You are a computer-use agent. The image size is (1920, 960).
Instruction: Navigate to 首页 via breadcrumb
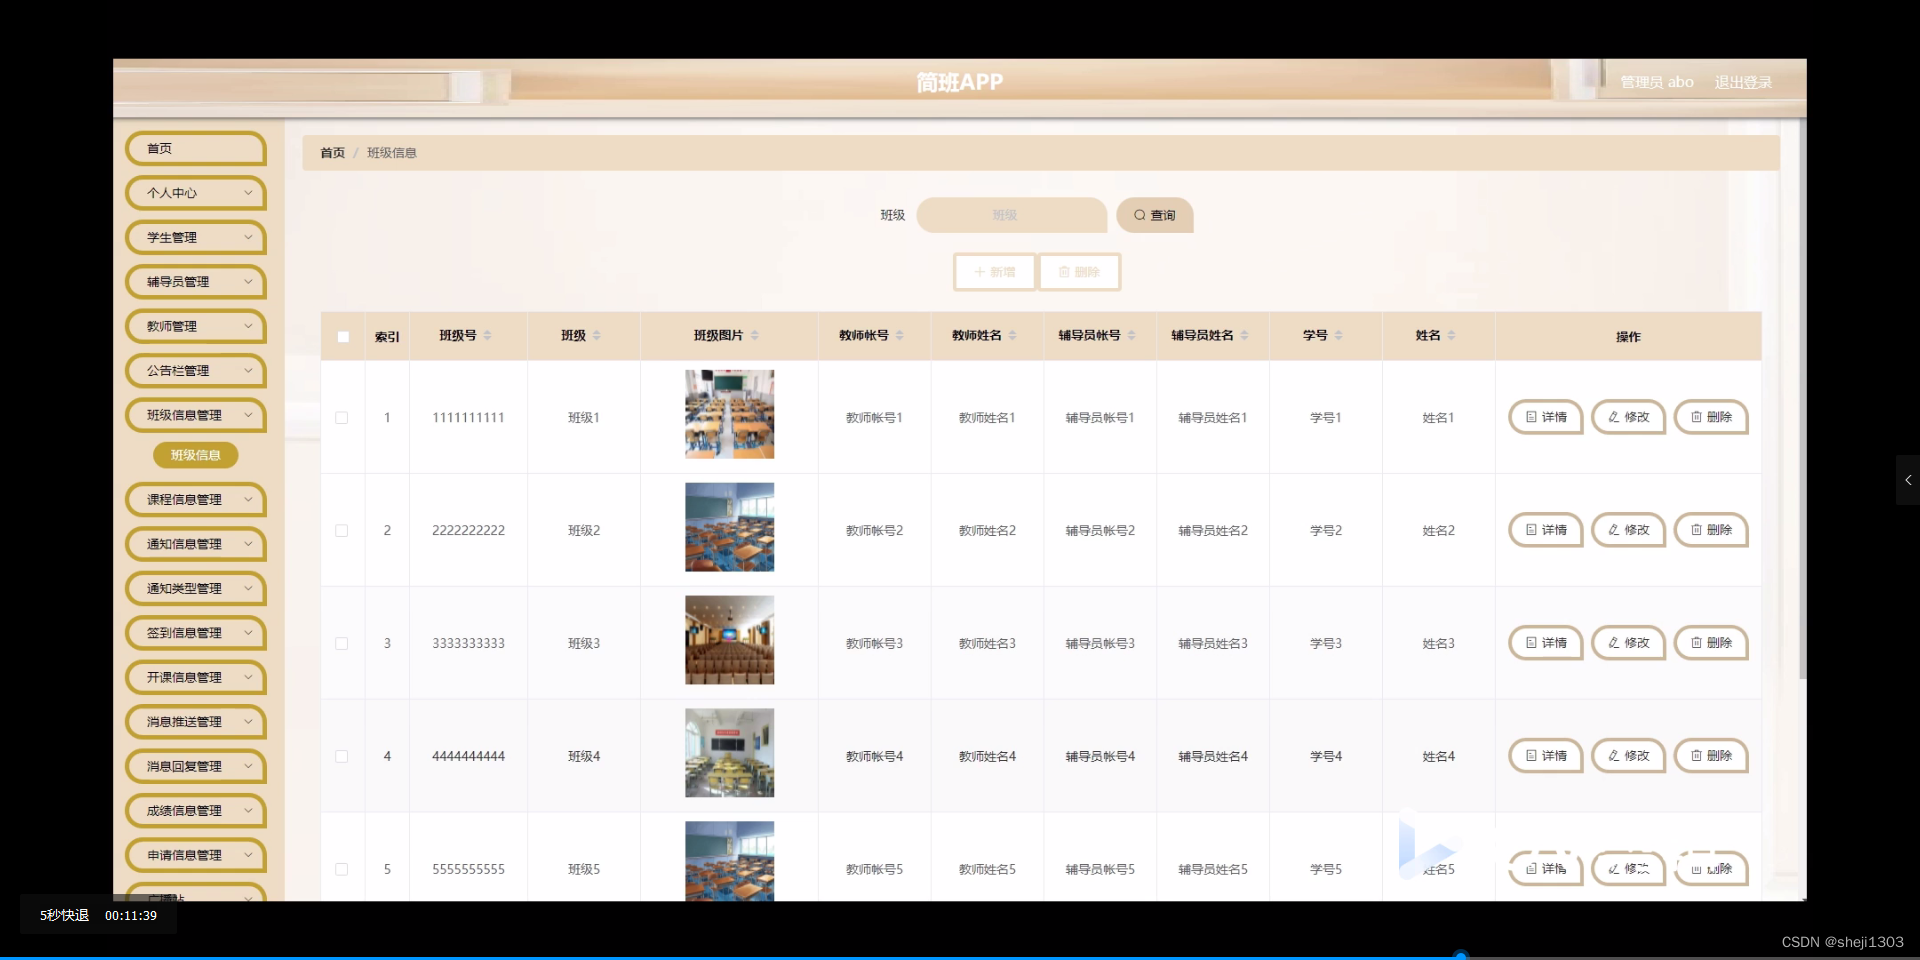332,153
